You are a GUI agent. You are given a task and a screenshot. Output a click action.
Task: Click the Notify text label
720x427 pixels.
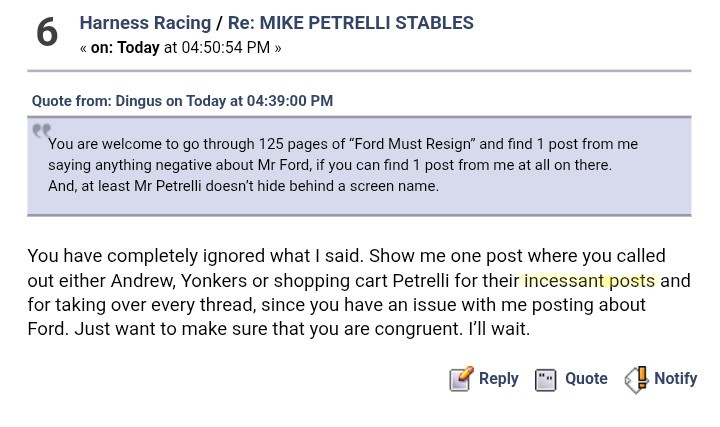tap(675, 378)
